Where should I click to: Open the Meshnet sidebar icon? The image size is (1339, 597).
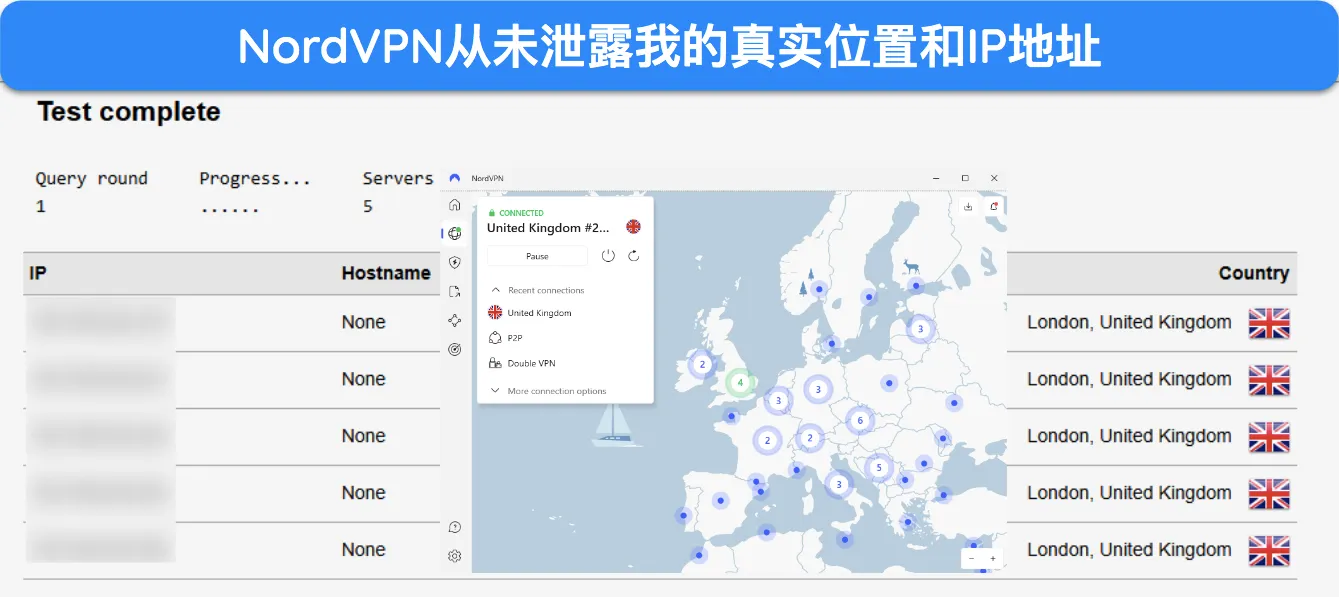click(455, 321)
